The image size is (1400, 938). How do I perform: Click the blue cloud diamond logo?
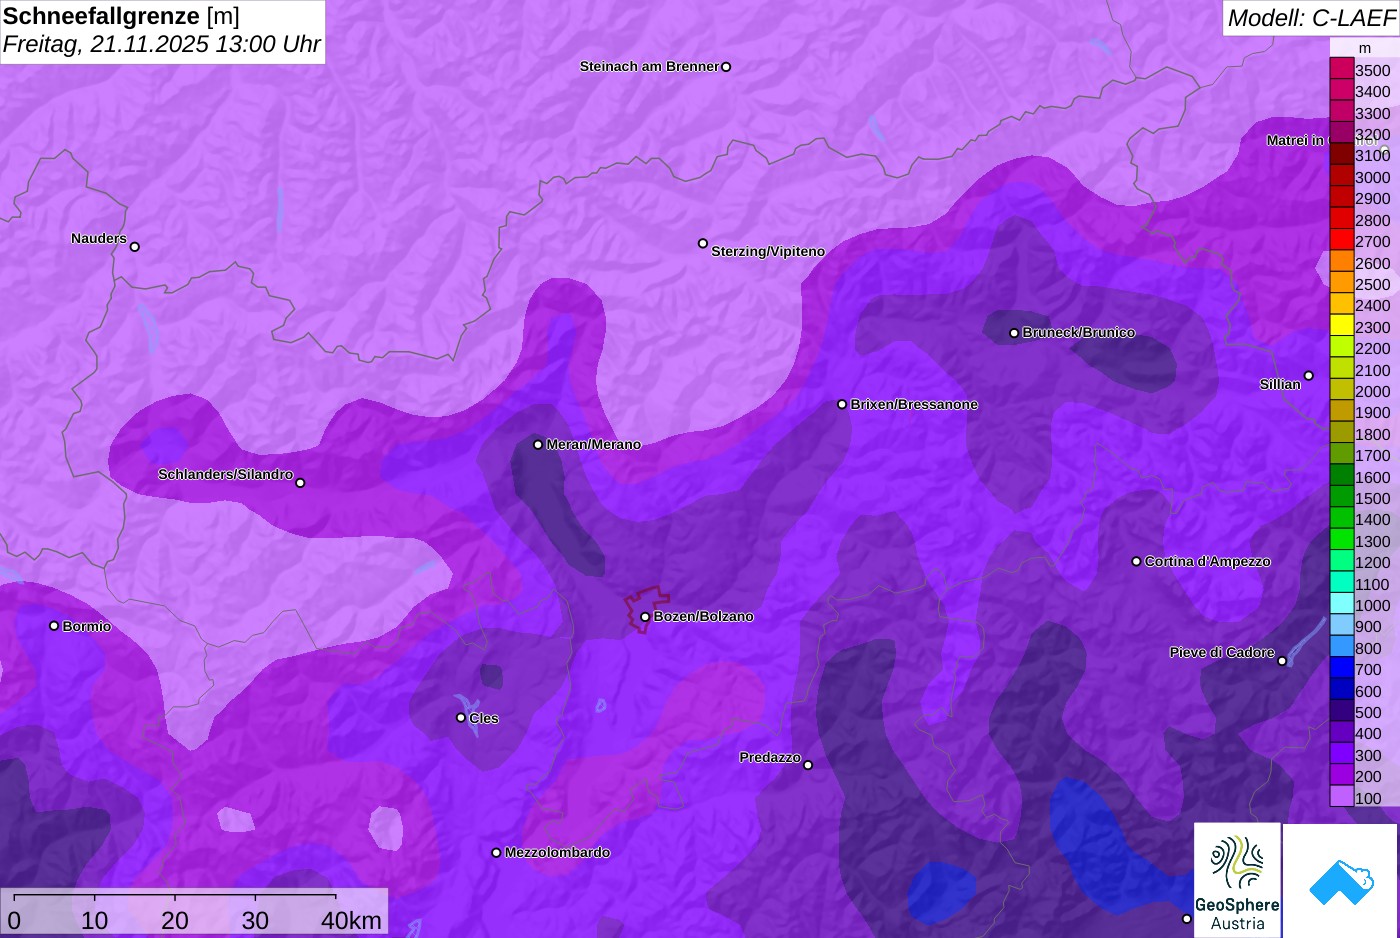pos(1341,882)
